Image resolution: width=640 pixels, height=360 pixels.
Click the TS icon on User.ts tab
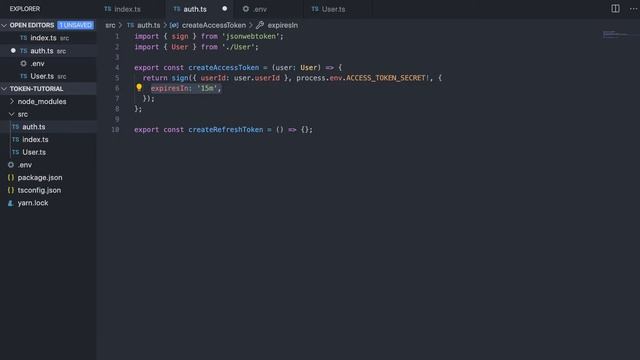315,9
